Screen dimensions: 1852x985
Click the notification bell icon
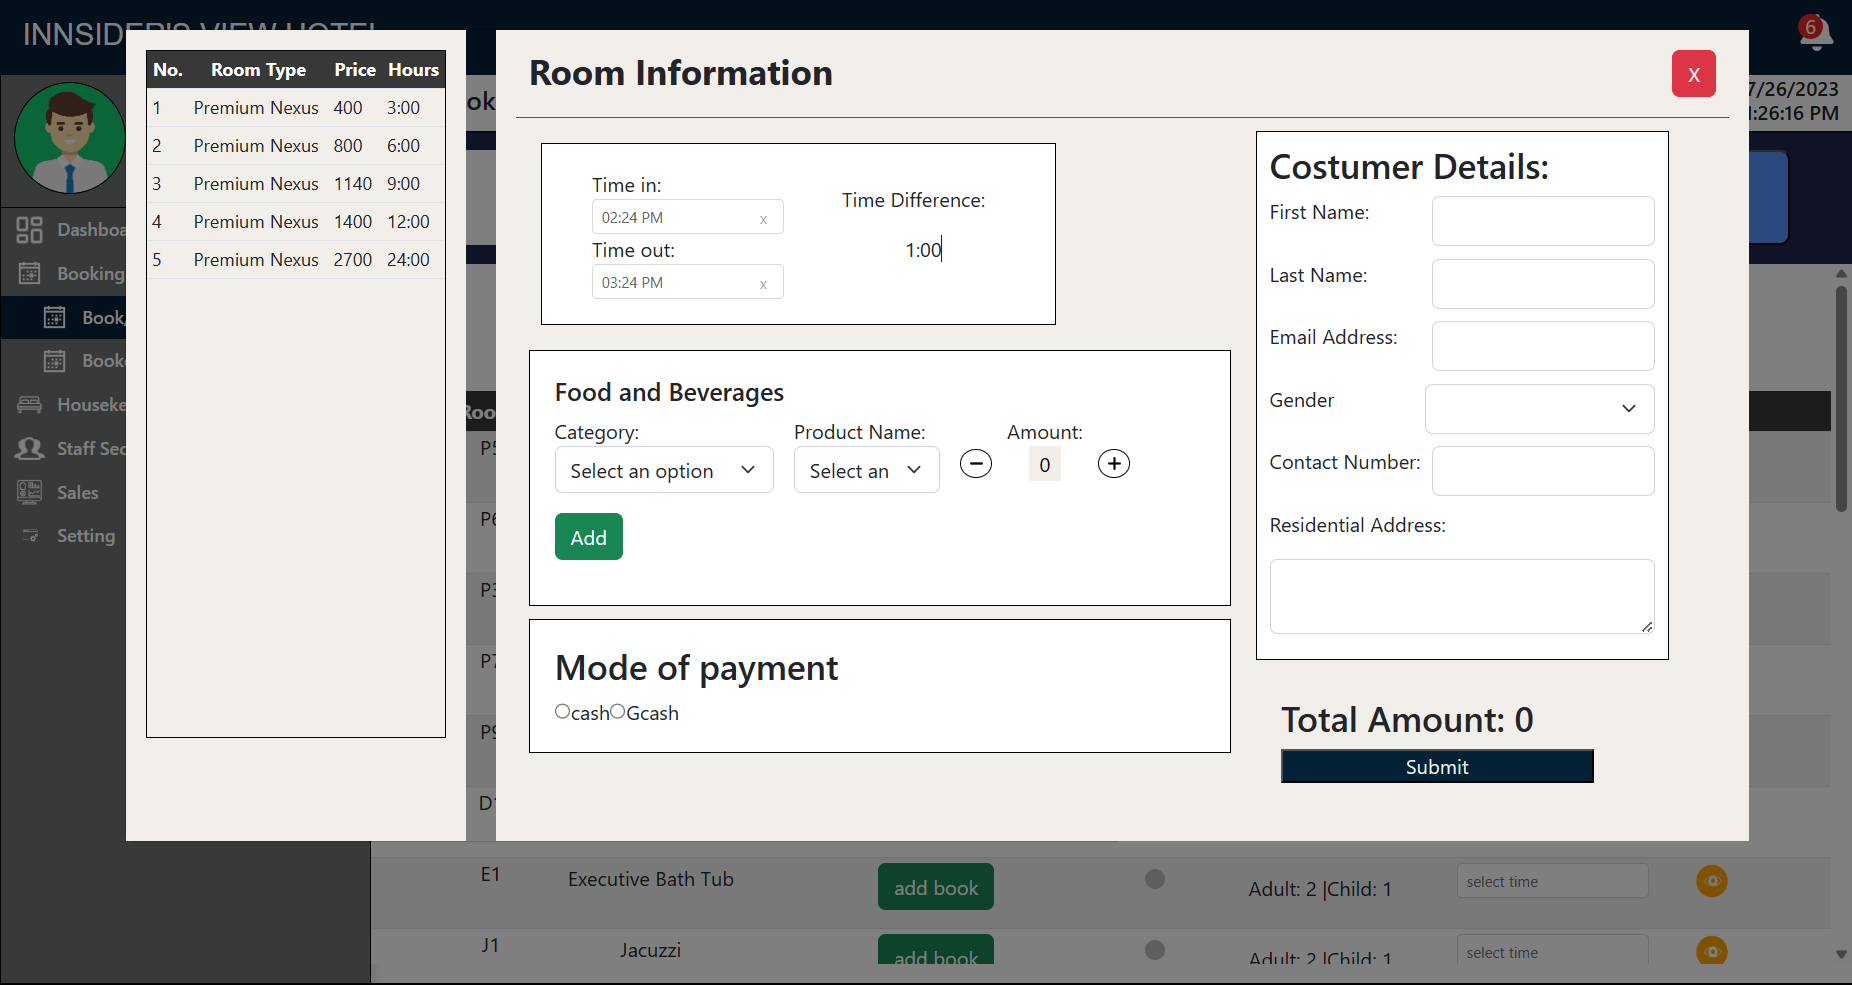point(1814,34)
